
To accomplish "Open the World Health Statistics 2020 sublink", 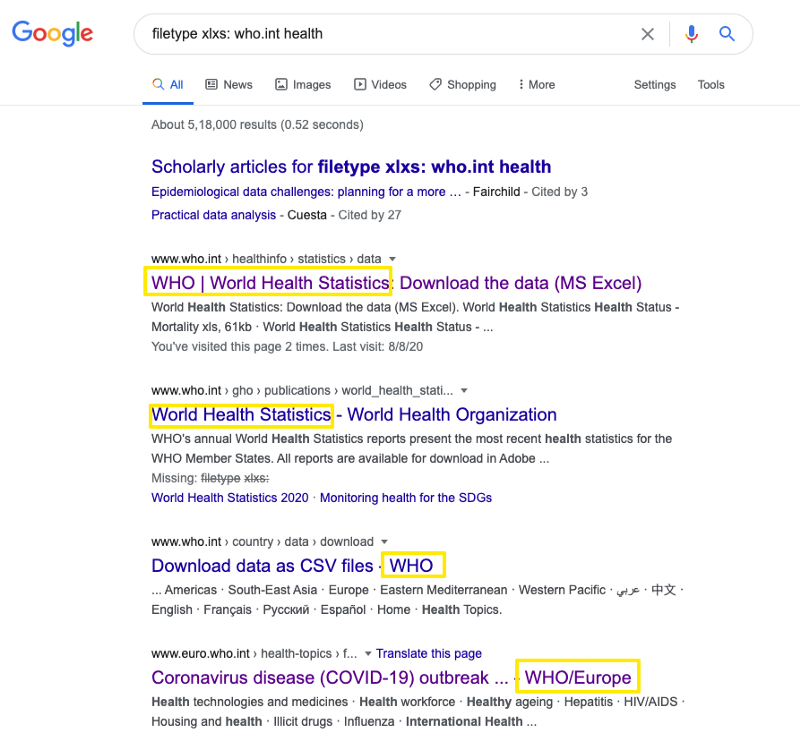I will [x=230, y=497].
